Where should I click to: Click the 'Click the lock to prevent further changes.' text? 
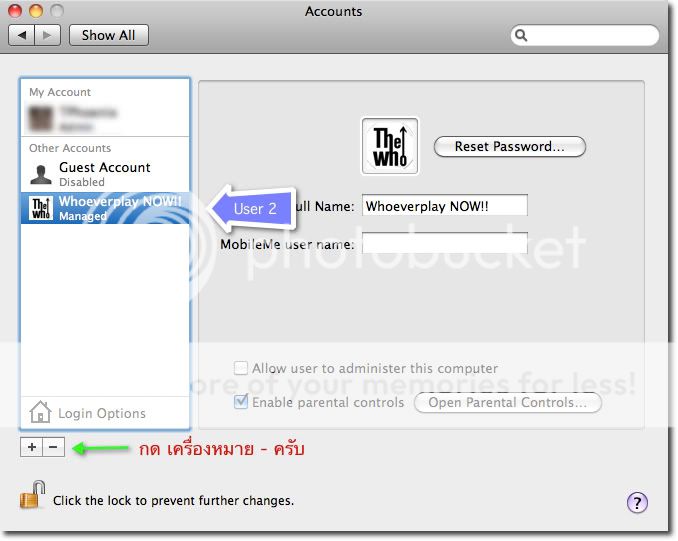(173, 500)
